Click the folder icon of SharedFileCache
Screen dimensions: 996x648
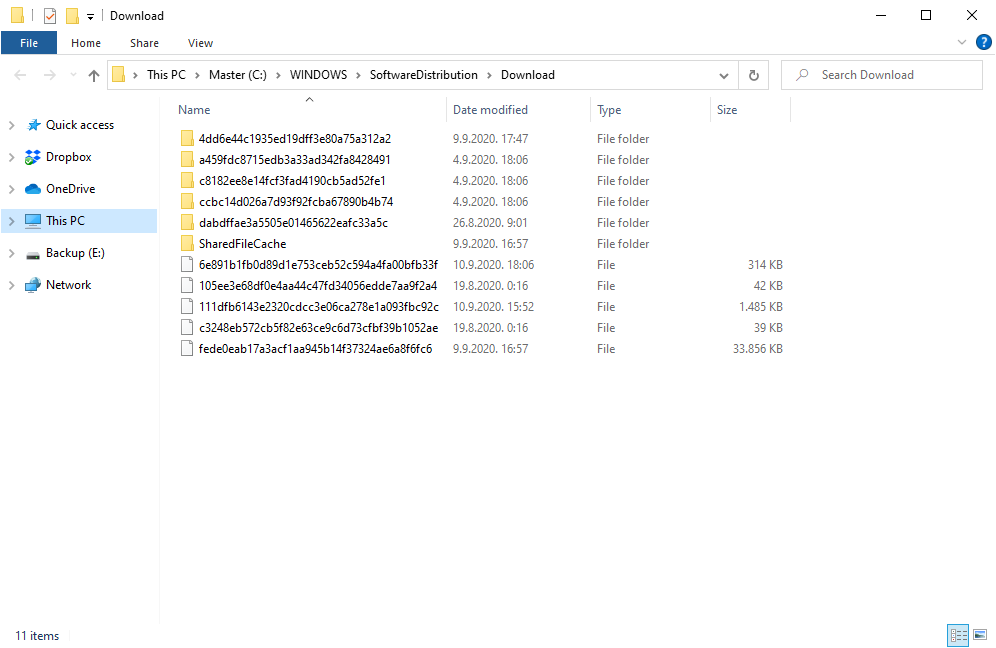coord(187,243)
